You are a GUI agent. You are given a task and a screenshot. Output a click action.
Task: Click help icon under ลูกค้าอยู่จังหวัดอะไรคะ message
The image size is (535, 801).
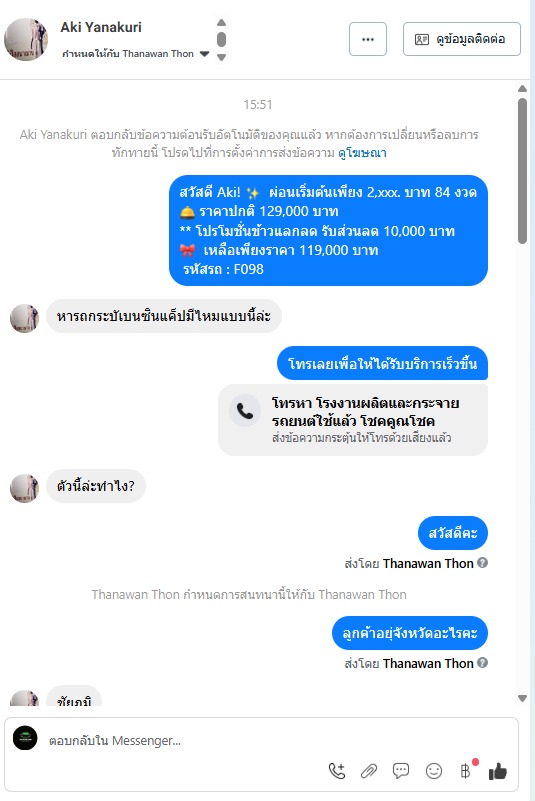click(482, 663)
